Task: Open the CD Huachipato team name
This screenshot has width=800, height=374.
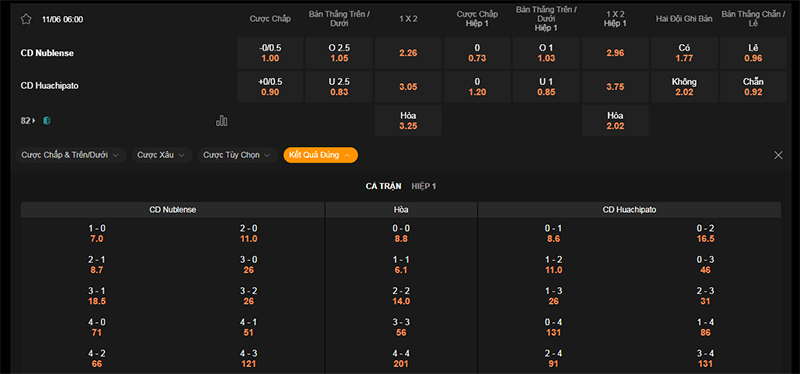Action: [x=49, y=86]
